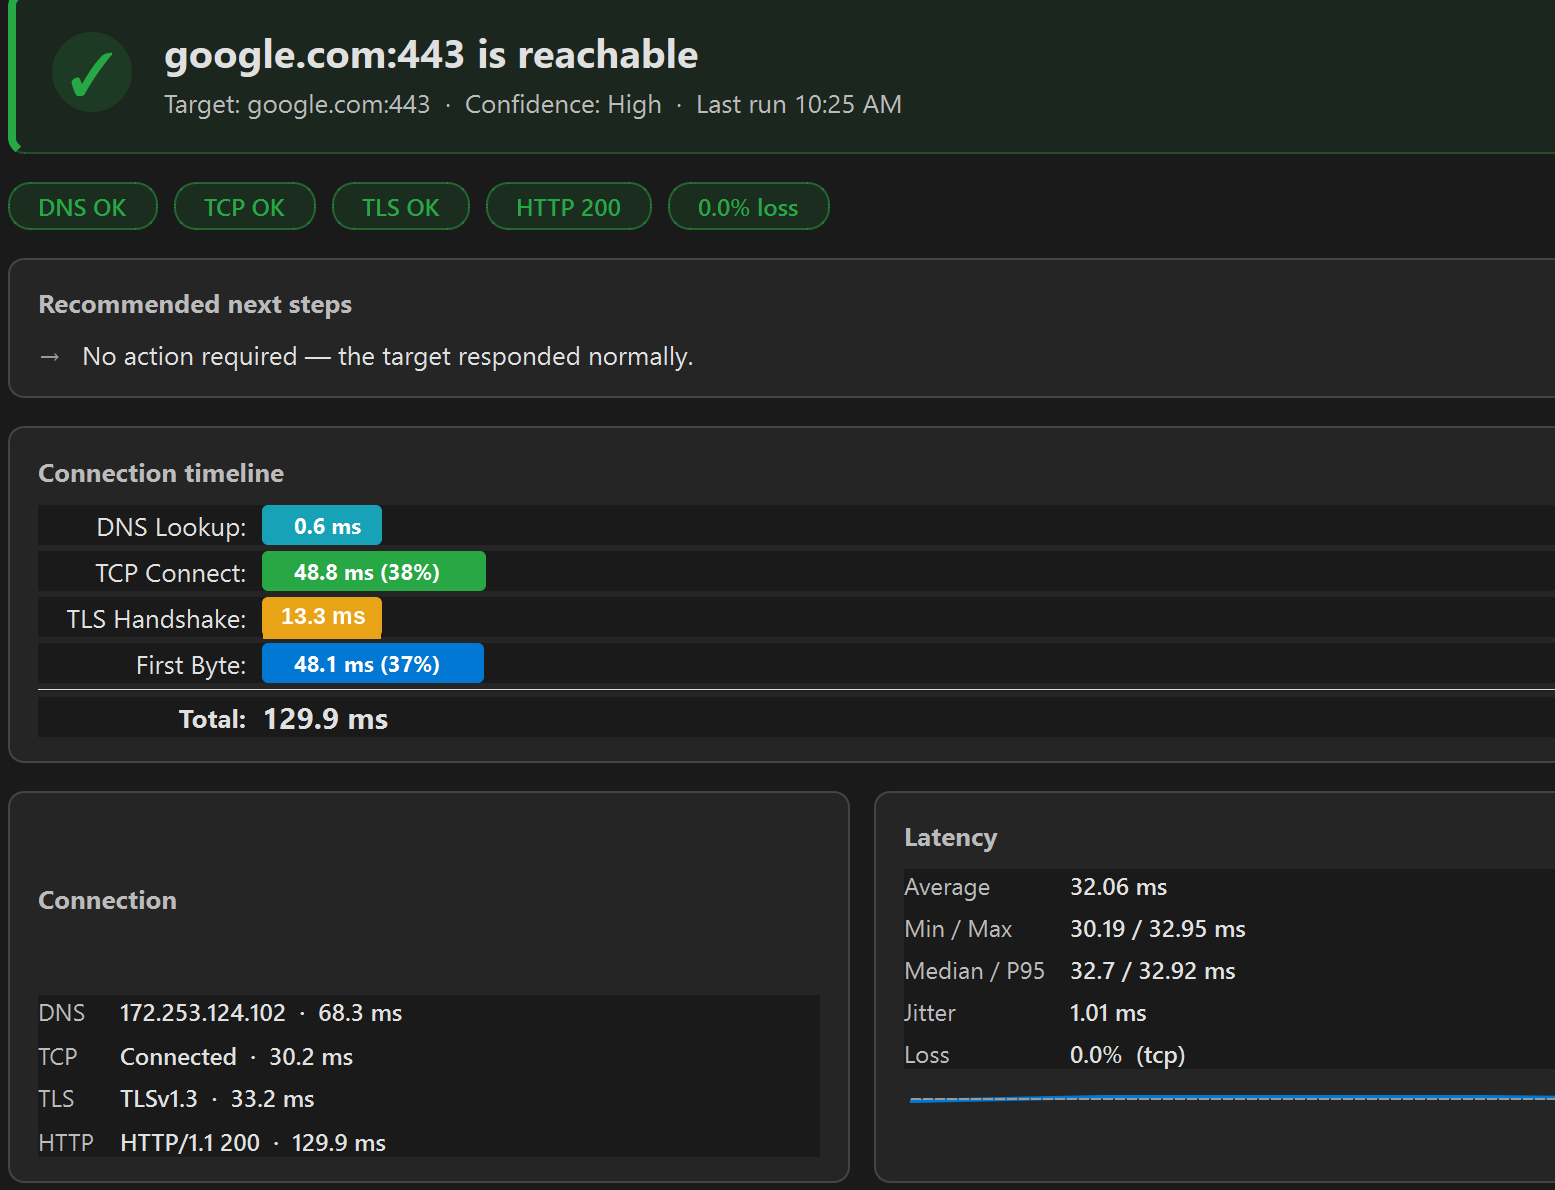1555x1190 pixels.
Task: Click the Median / P95 32.7 / 32.92 ms value
Action: pyautogui.click(x=1153, y=971)
